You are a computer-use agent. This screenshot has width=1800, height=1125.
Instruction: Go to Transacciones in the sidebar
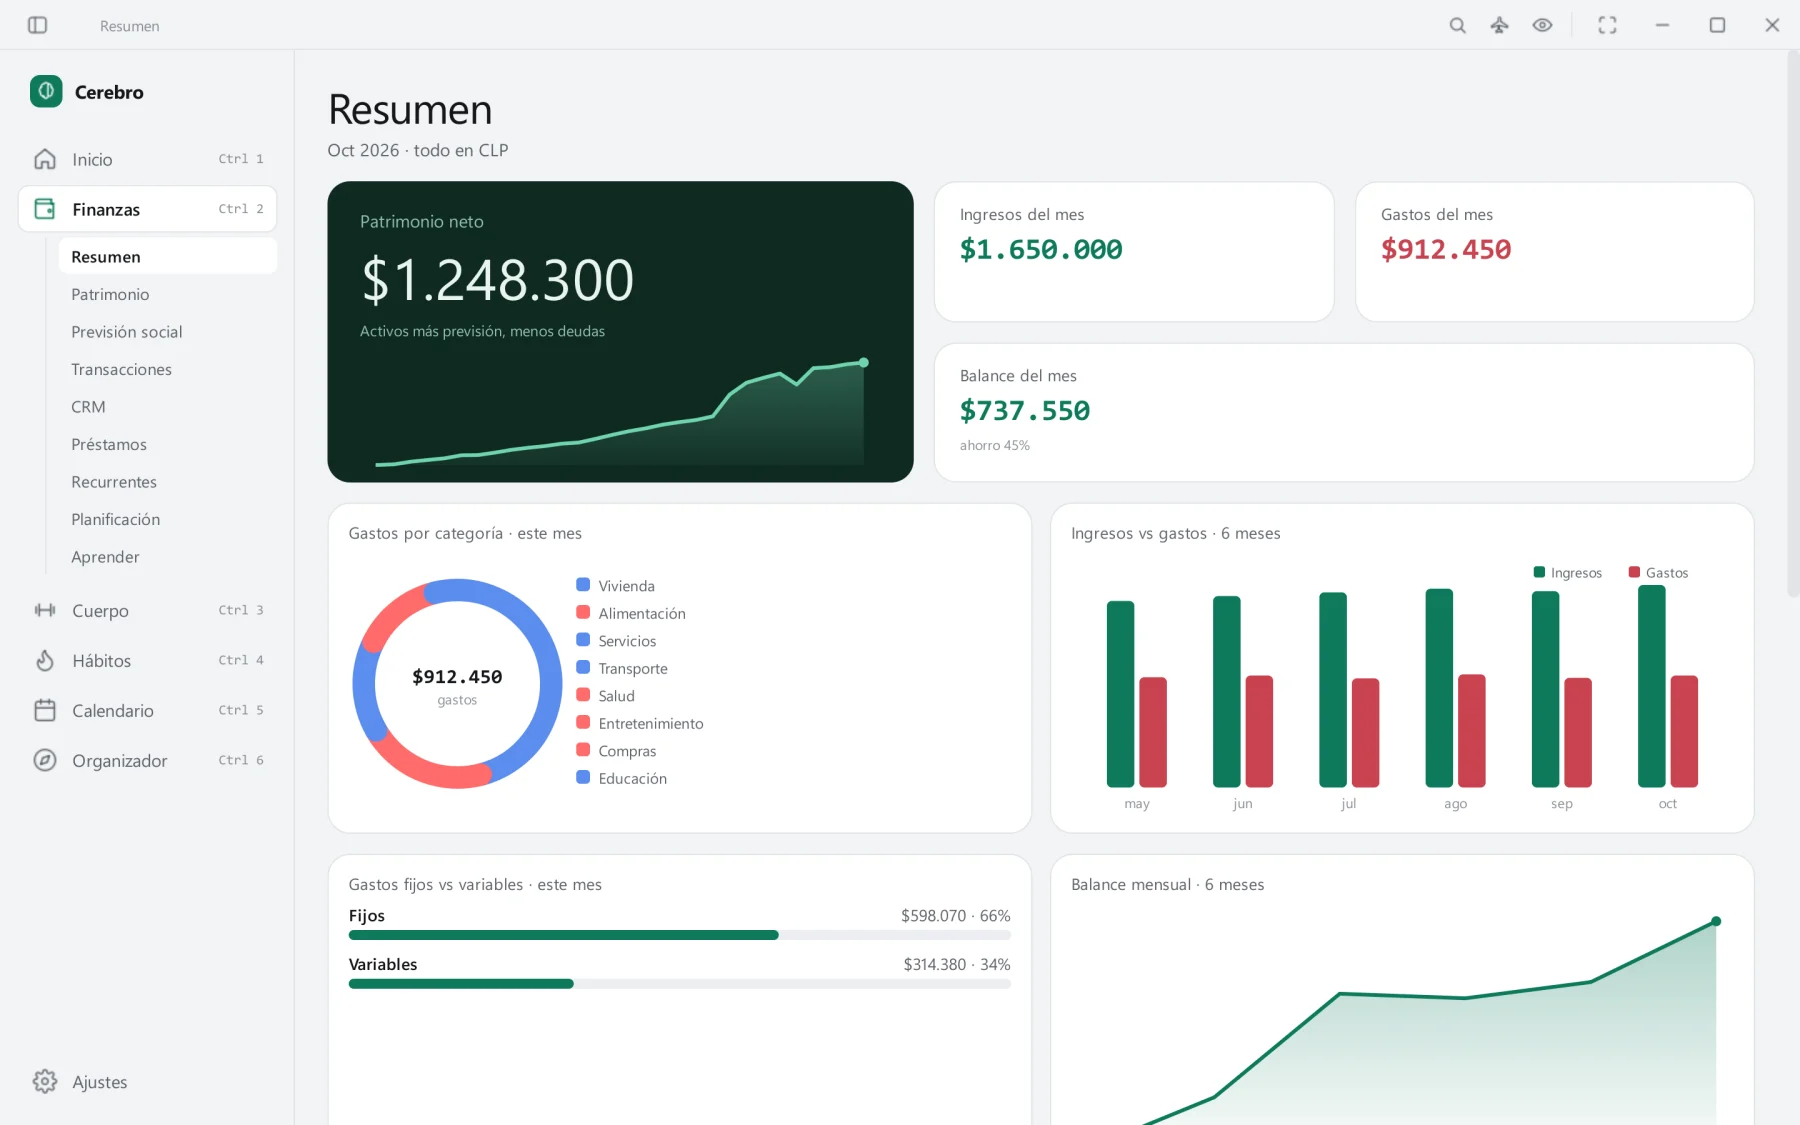[x=121, y=369]
